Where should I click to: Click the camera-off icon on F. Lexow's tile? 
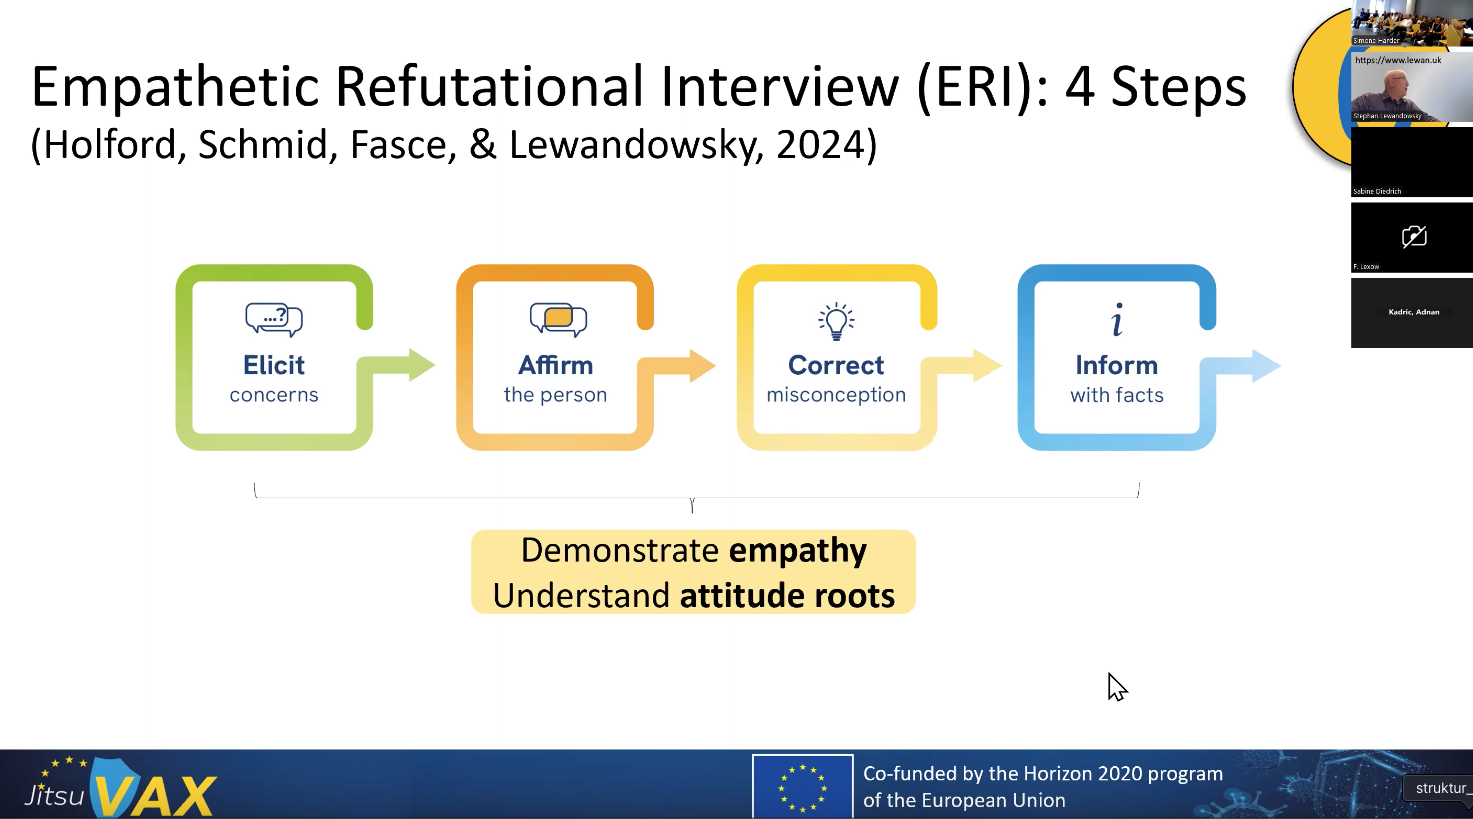coord(1413,236)
